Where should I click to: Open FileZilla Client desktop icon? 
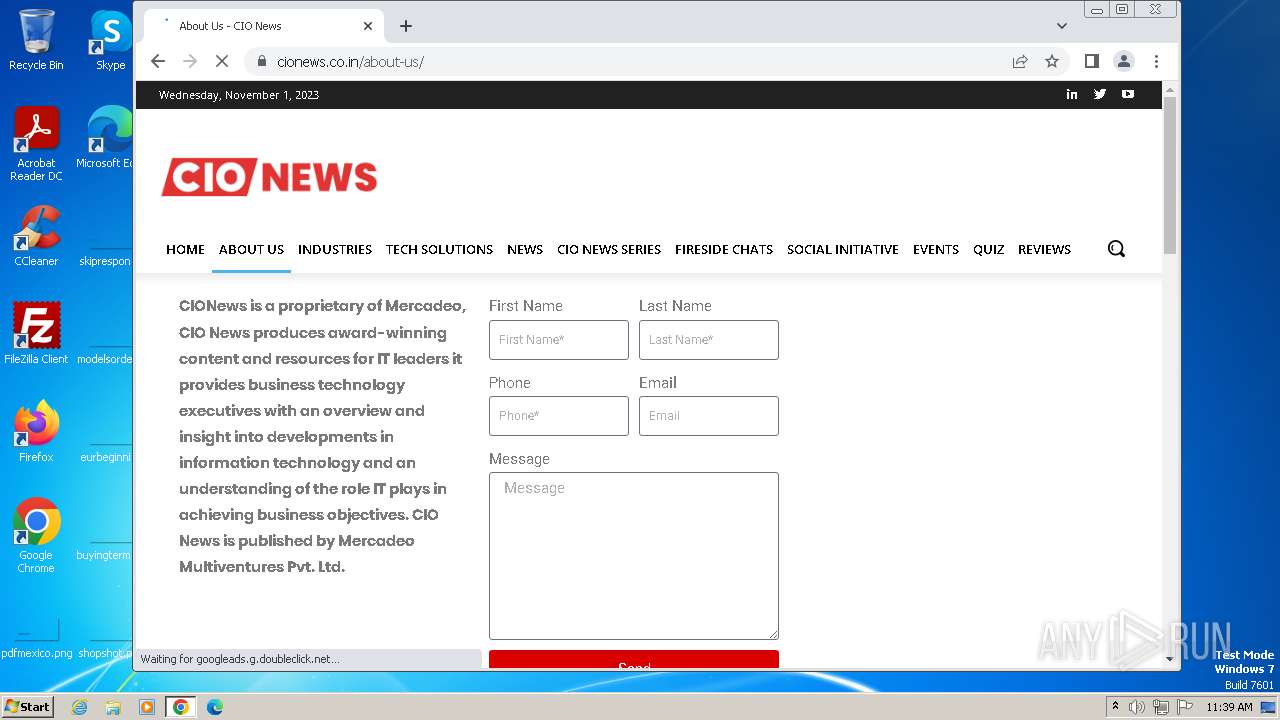pos(36,334)
